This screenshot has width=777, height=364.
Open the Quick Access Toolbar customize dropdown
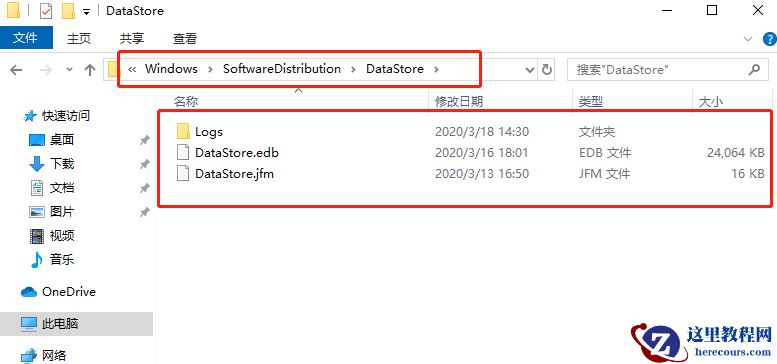coord(87,11)
